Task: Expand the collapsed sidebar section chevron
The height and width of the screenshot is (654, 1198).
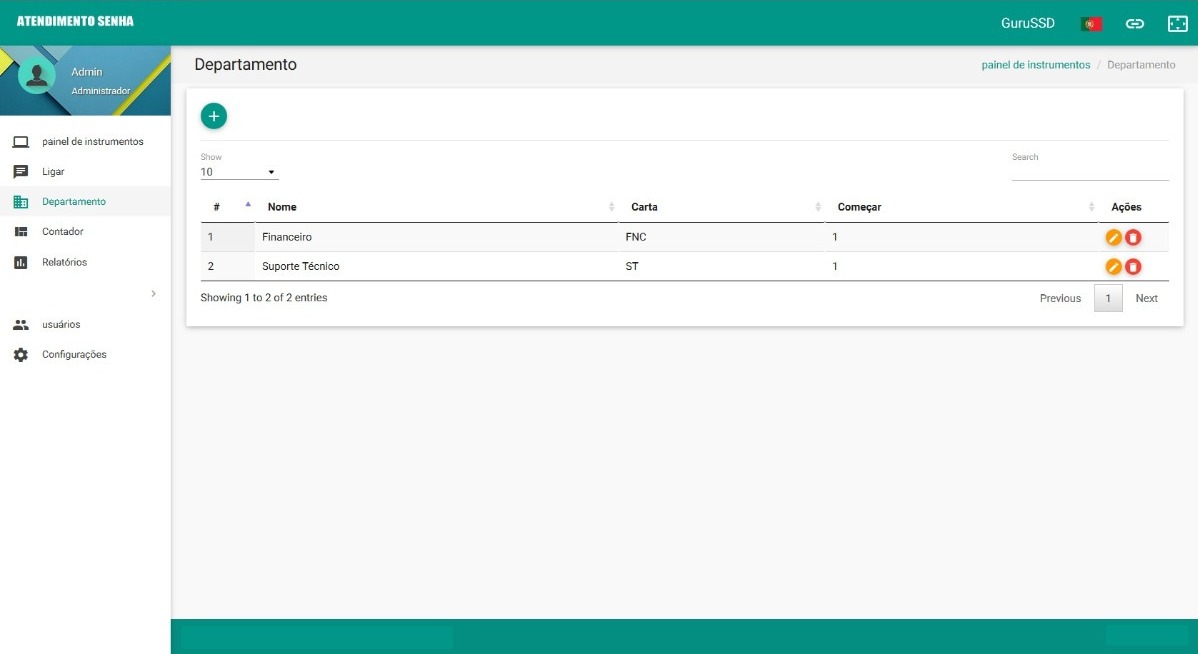Action: (x=153, y=294)
